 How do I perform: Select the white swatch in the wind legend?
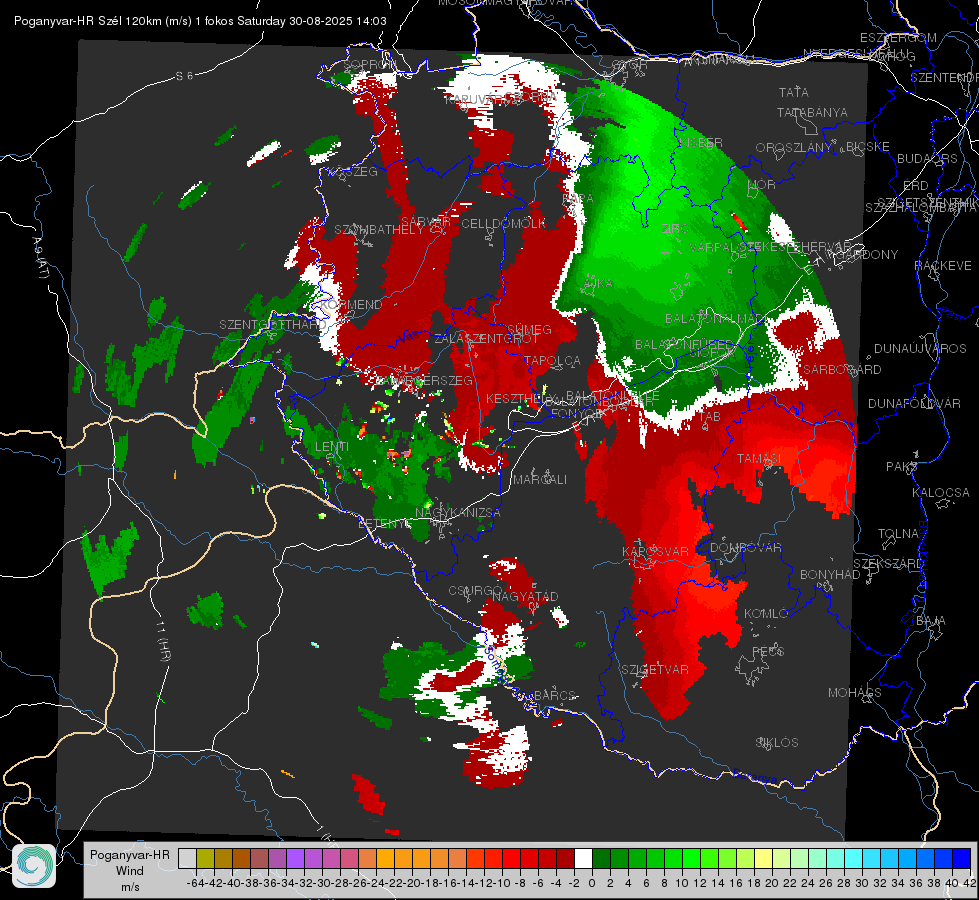click(583, 859)
